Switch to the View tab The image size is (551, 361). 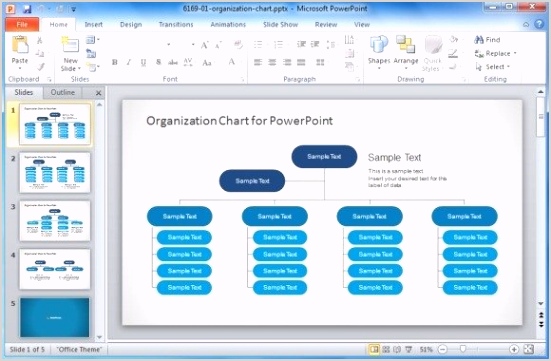362,25
